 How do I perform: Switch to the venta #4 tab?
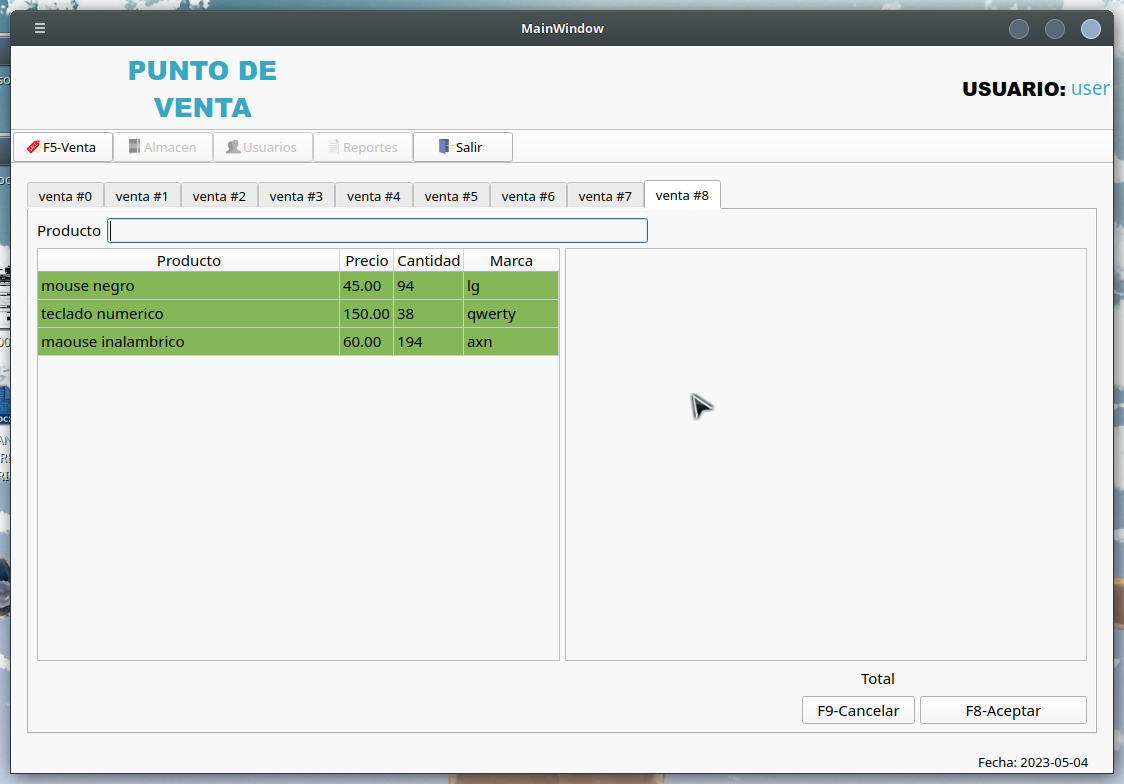coord(373,196)
